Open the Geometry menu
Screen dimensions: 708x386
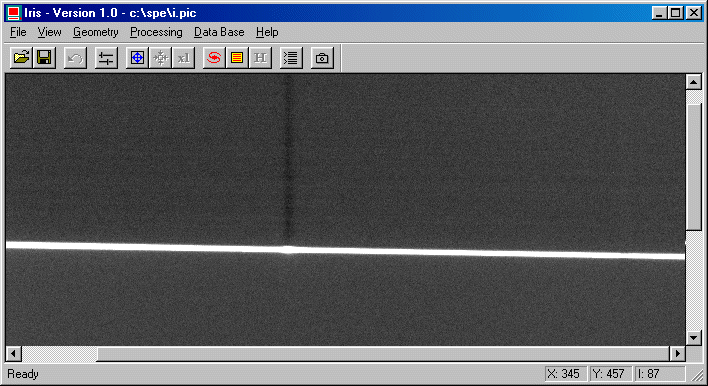coord(96,32)
